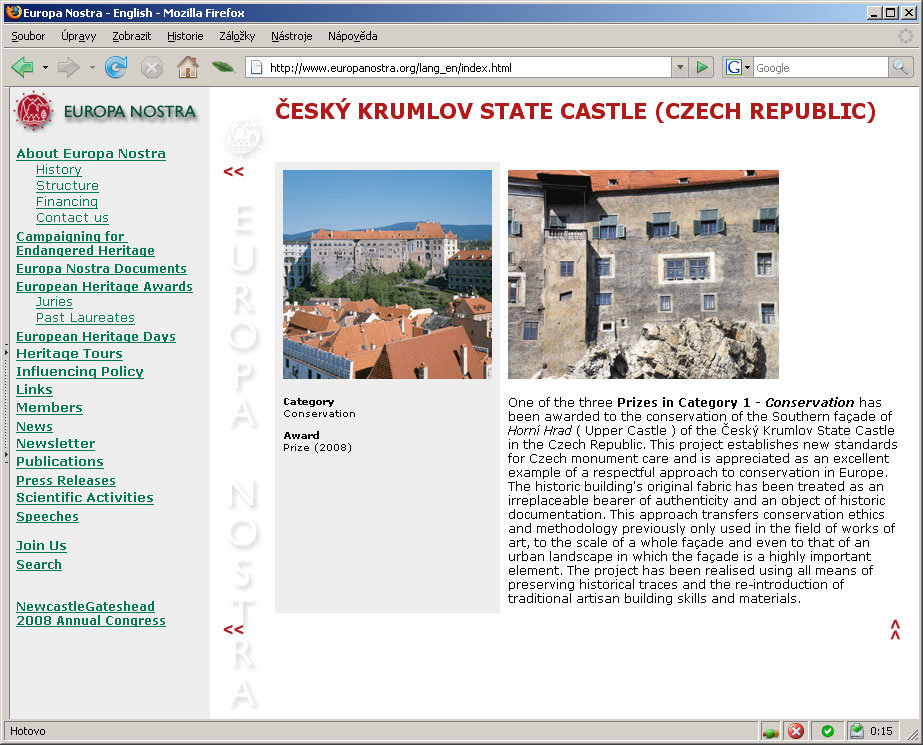Open the Historie menu
923x745 pixels.
(185, 36)
